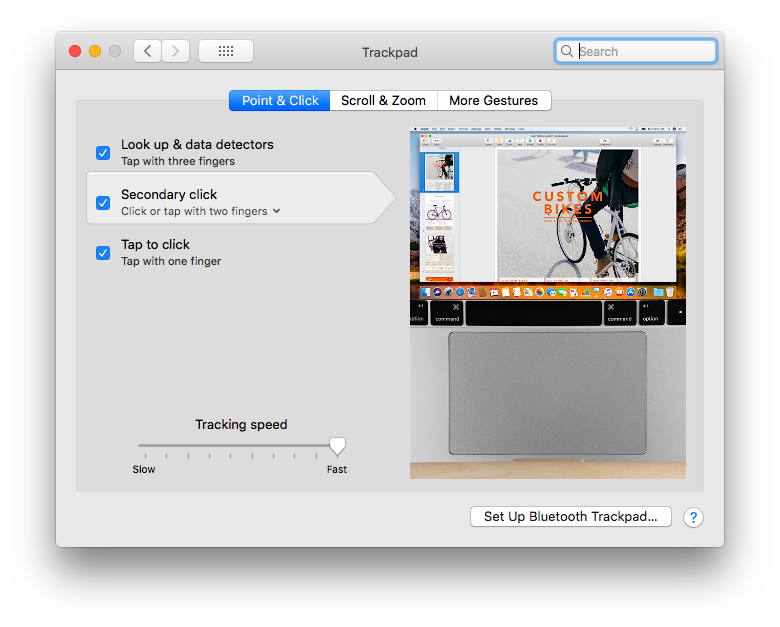Minimize the Trackpad window
Screen dimensions: 780x627
tap(95, 51)
